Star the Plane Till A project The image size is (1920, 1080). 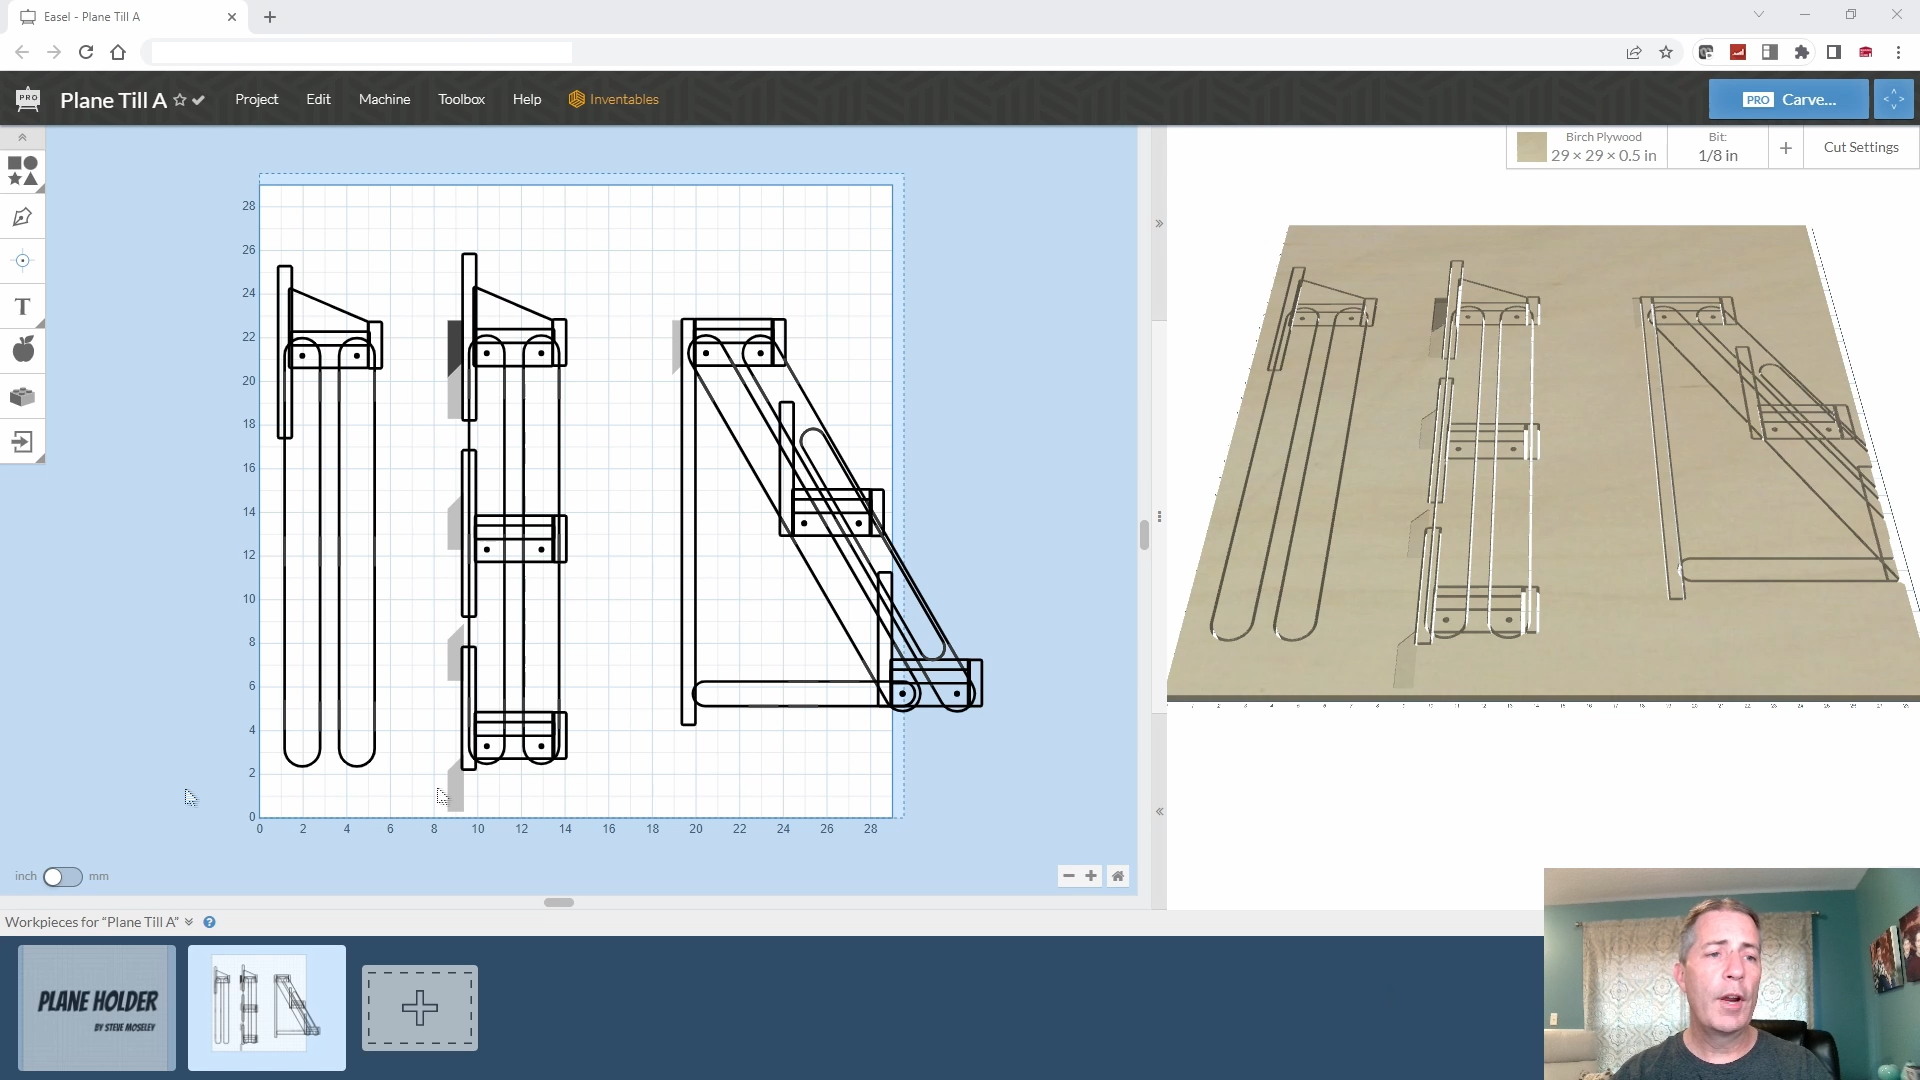[180, 100]
